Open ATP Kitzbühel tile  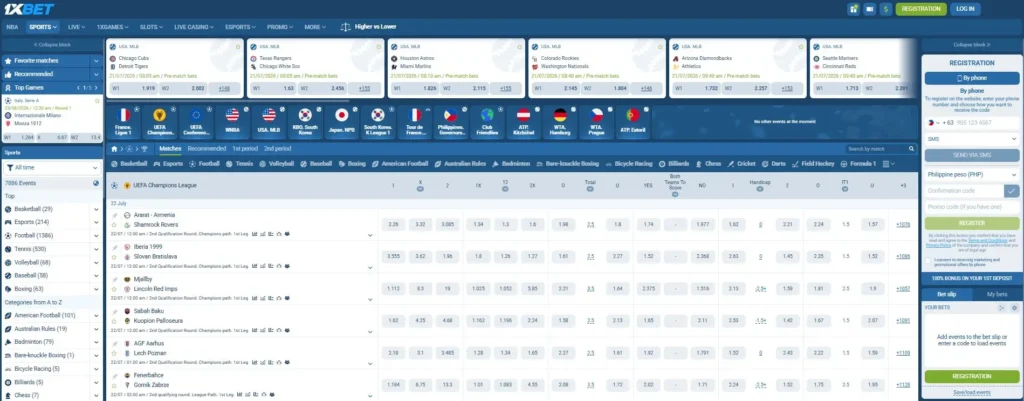pyautogui.click(x=523, y=123)
